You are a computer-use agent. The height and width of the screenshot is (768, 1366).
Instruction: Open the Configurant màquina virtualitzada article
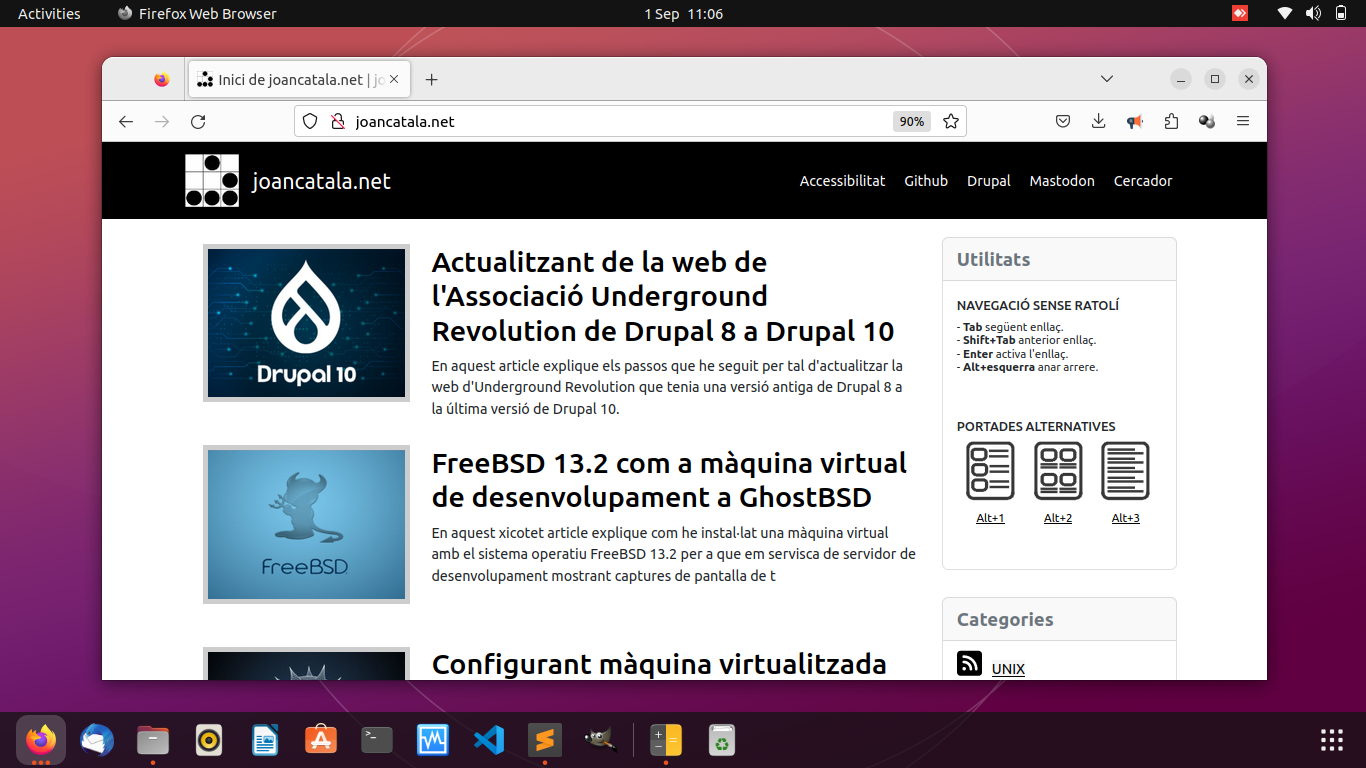point(659,664)
